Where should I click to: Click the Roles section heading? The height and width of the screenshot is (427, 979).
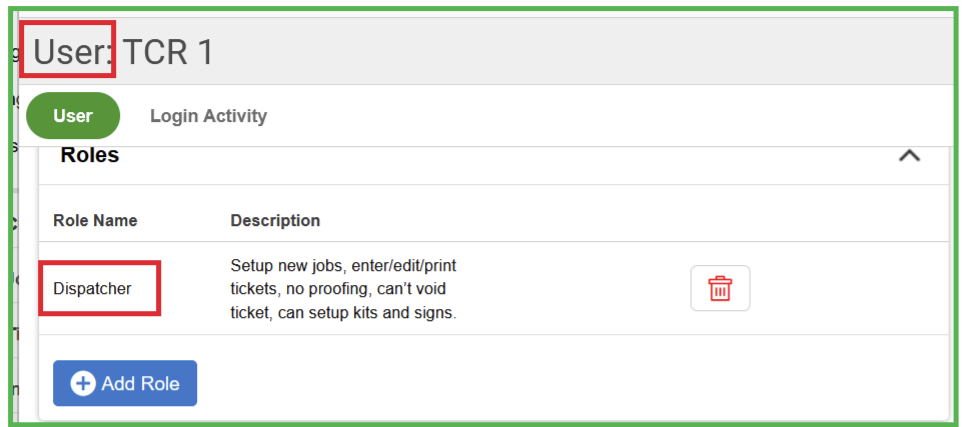90,156
